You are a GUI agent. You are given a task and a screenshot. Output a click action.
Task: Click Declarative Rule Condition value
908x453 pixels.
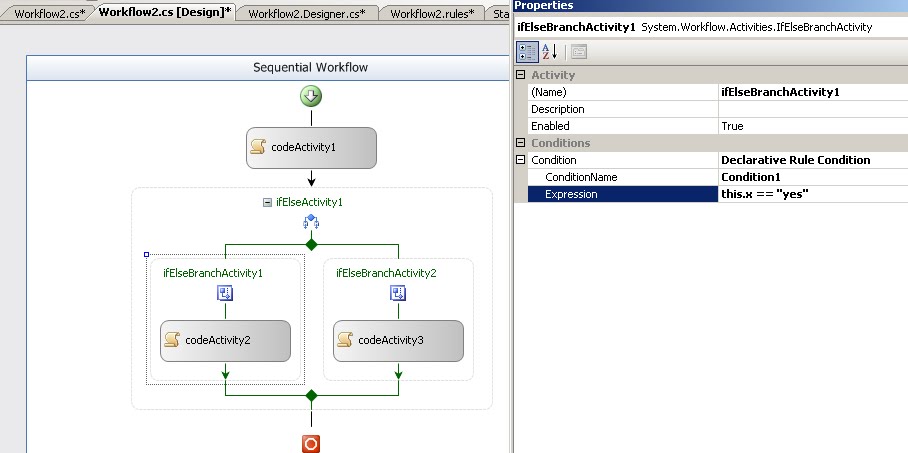pyautogui.click(x=813, y=160)
